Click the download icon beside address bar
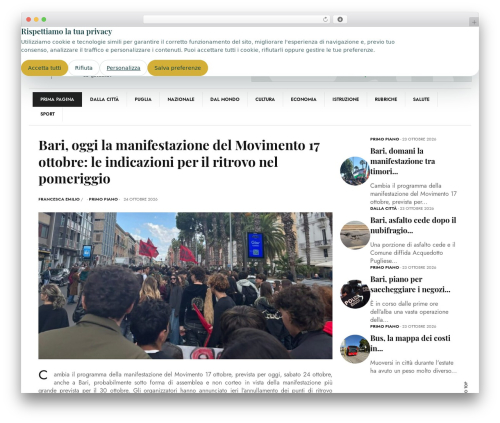This screenshot has height=423, width=500. pyautogui.click(x=340, y=19)
